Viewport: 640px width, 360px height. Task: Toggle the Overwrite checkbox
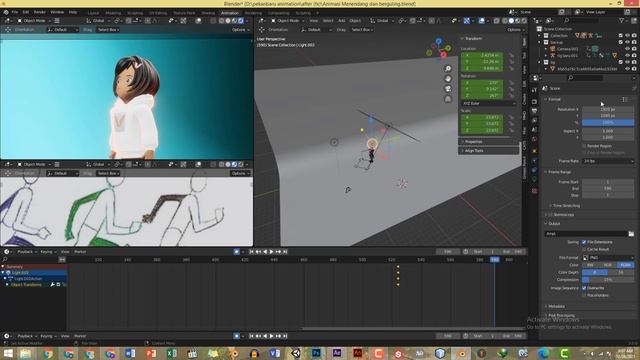[584, 288]
